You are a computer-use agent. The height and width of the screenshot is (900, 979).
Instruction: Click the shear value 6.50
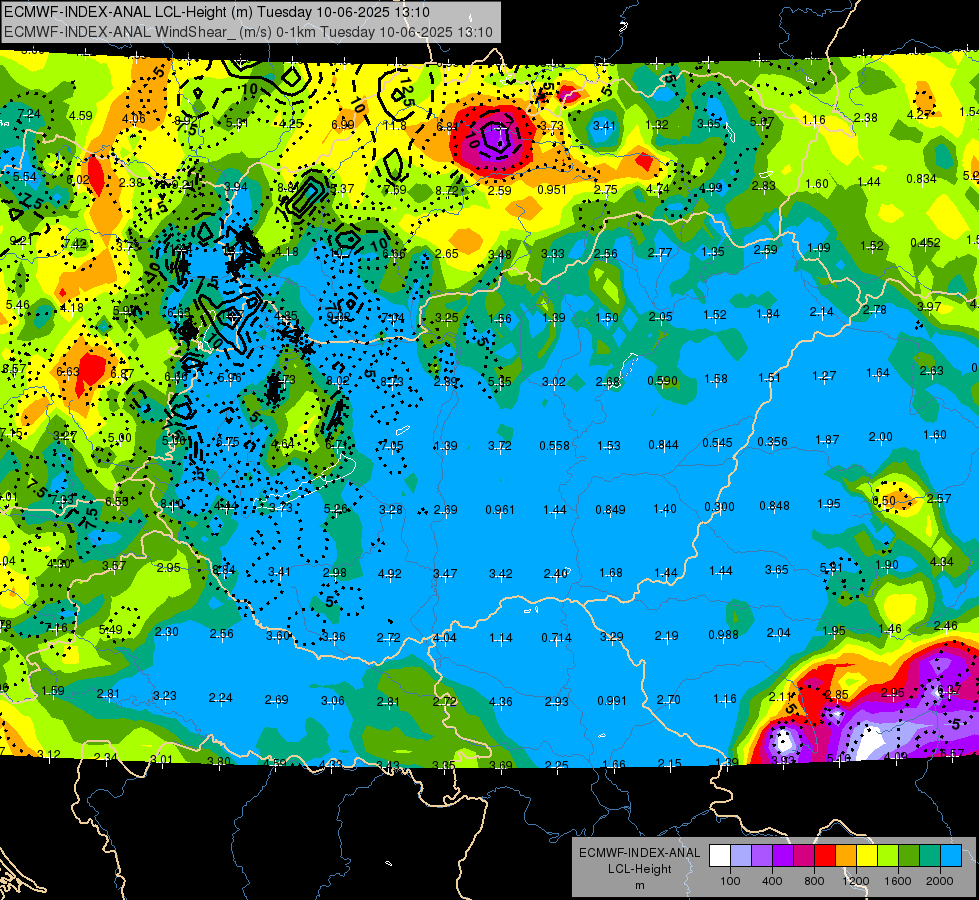pyautogui.click(x=883, y=500)
